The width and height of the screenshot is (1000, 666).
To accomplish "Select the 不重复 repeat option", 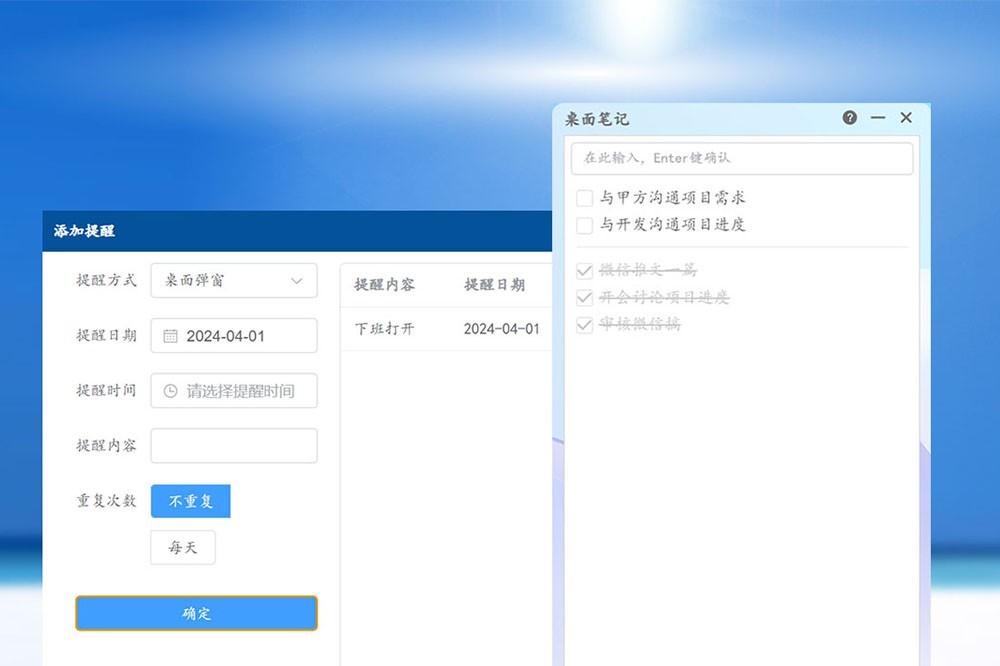I will click(x=190, y=501).
